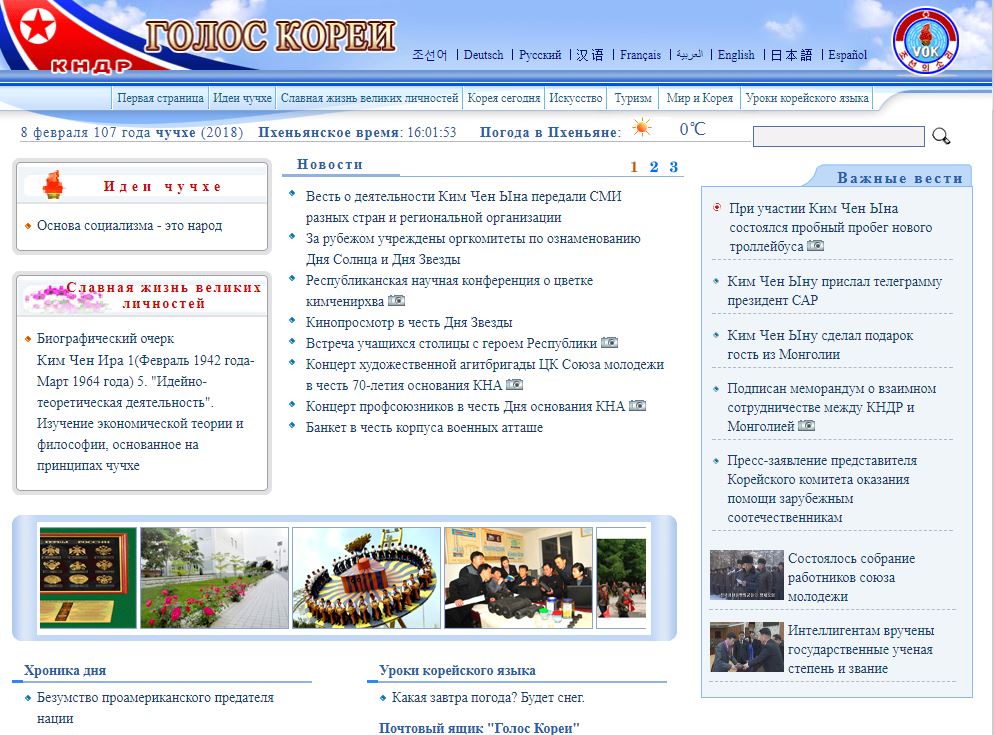Click the amusement ride carousel thumbnail
Viewport: 994px width, 735px height.
[366, 578]
